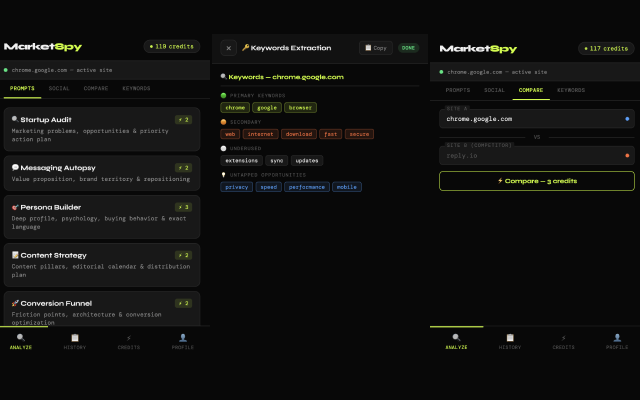Switch to PROMPTS tab in right panel

point(458,90)
